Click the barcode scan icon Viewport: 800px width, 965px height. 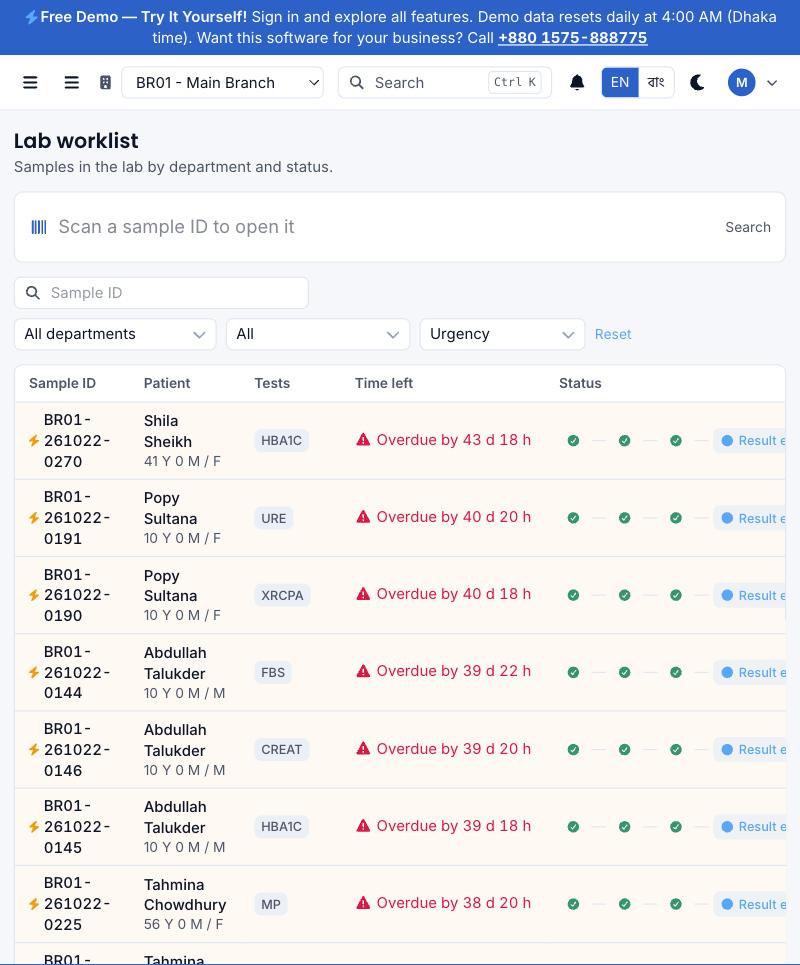[x=39, y=227]
